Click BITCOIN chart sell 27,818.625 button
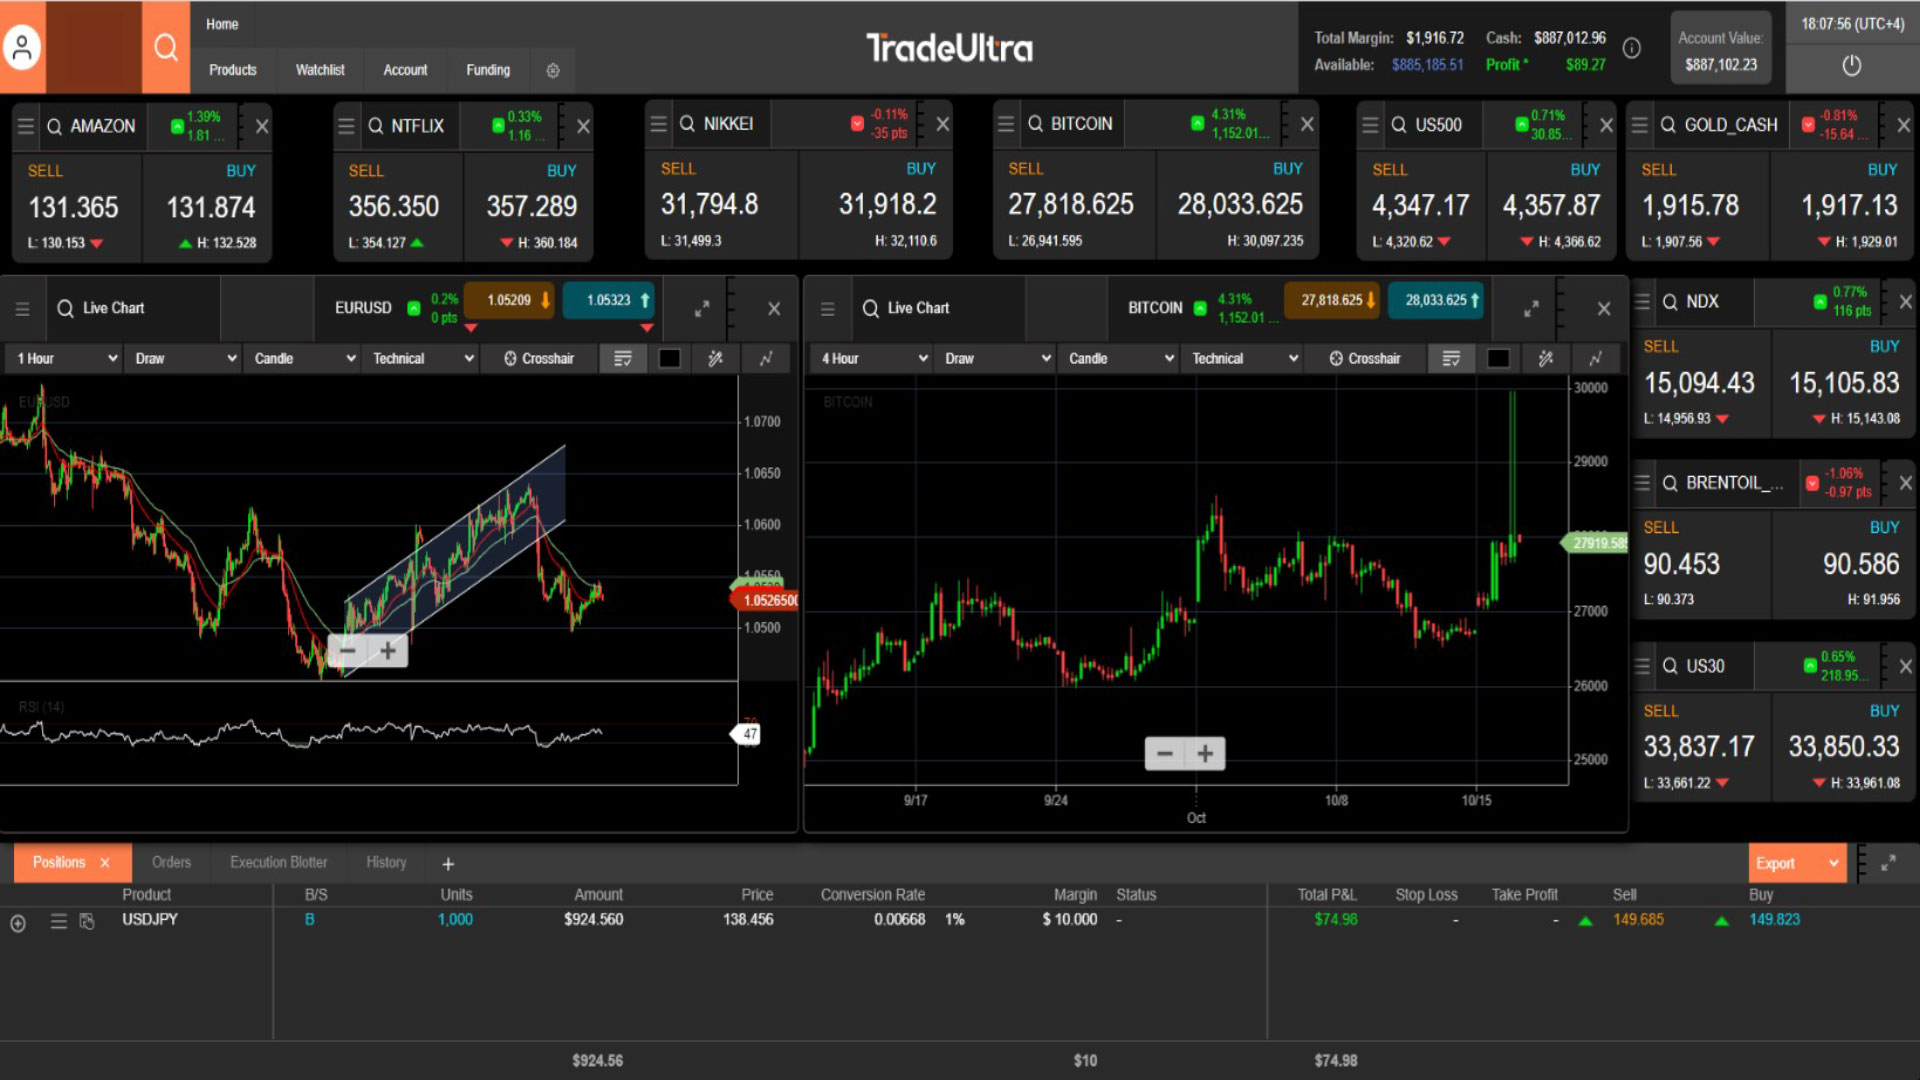 point(1332,300)
